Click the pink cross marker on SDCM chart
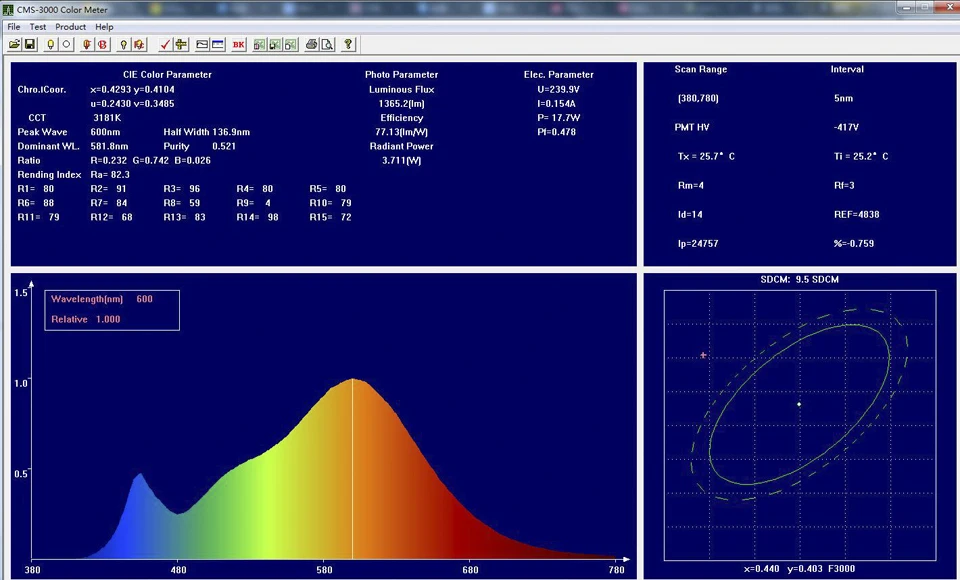The width and height of the screenshot is (960, 580). coord(703,355)
